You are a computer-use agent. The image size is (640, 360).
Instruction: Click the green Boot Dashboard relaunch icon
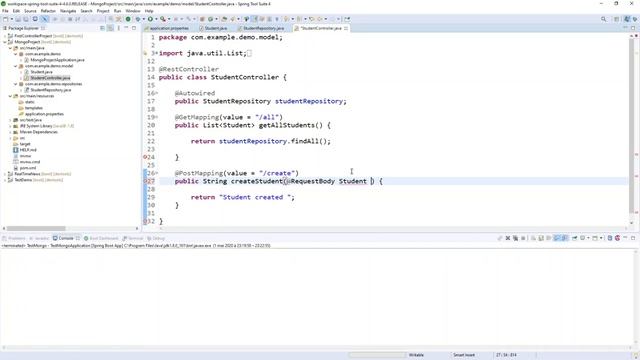click(128, 19)
